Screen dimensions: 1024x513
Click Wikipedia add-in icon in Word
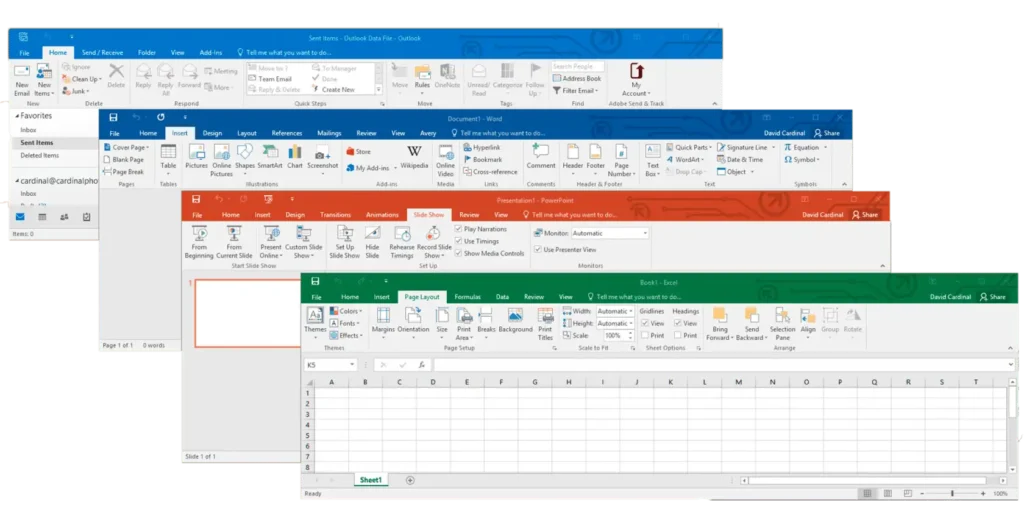coord(414,157)
